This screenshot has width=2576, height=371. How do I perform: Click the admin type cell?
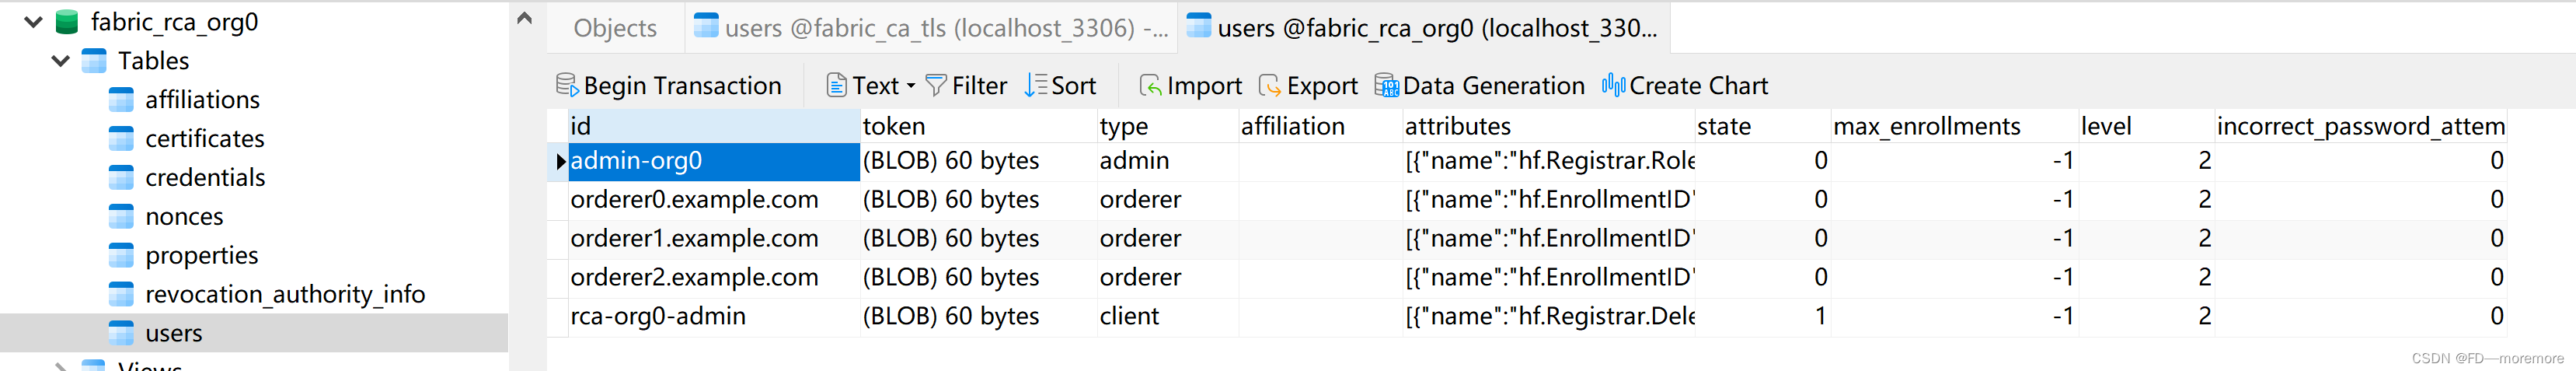[1167, 161]
